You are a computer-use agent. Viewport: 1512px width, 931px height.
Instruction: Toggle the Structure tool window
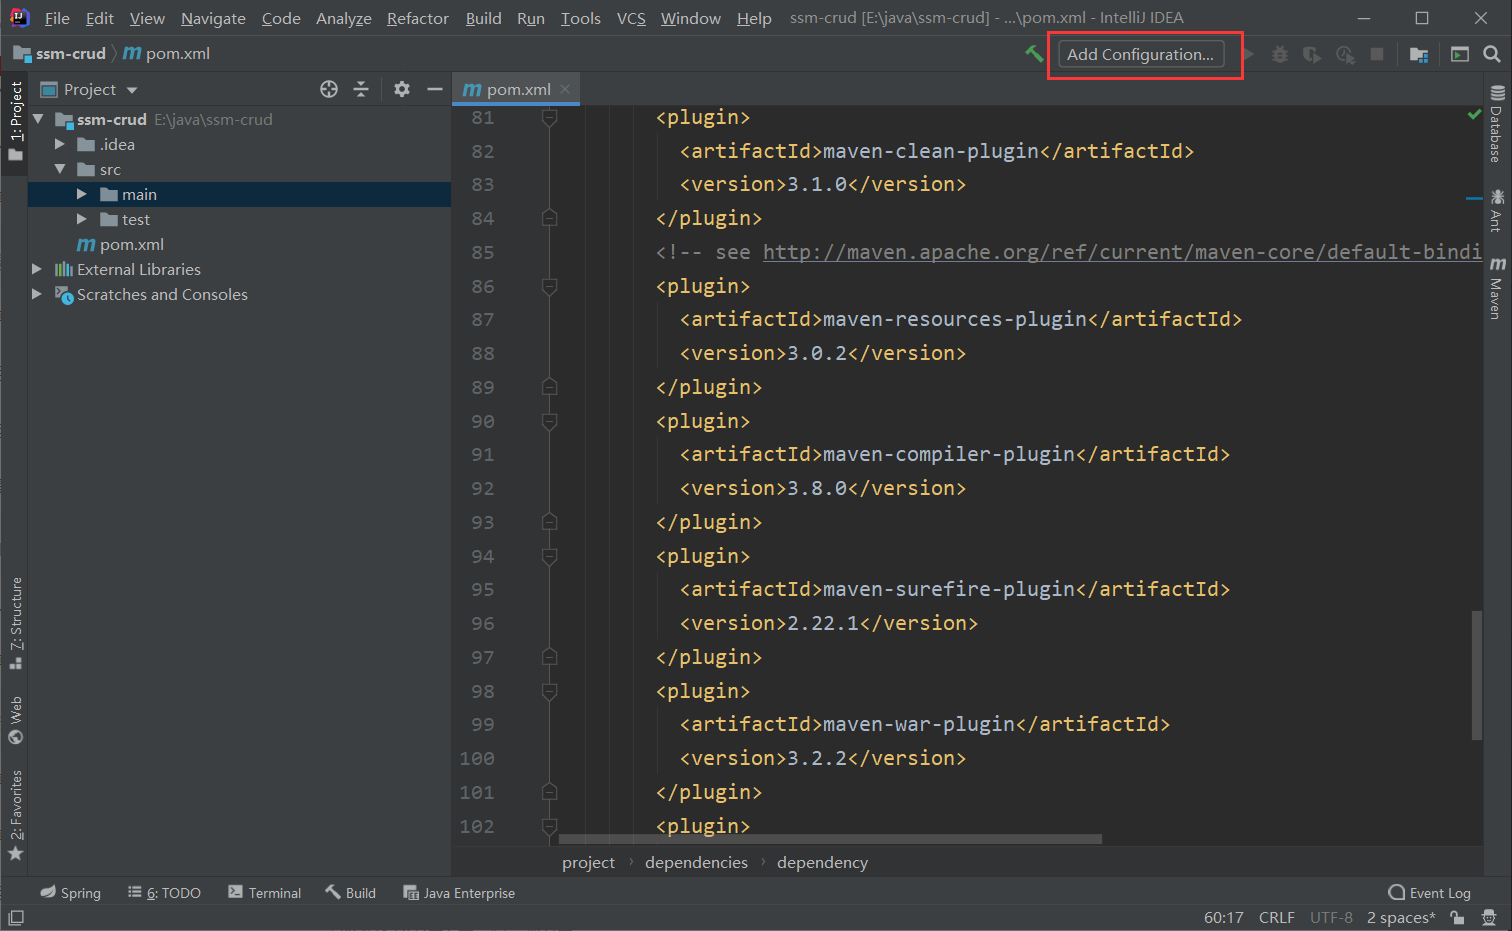tap(15, 623)
